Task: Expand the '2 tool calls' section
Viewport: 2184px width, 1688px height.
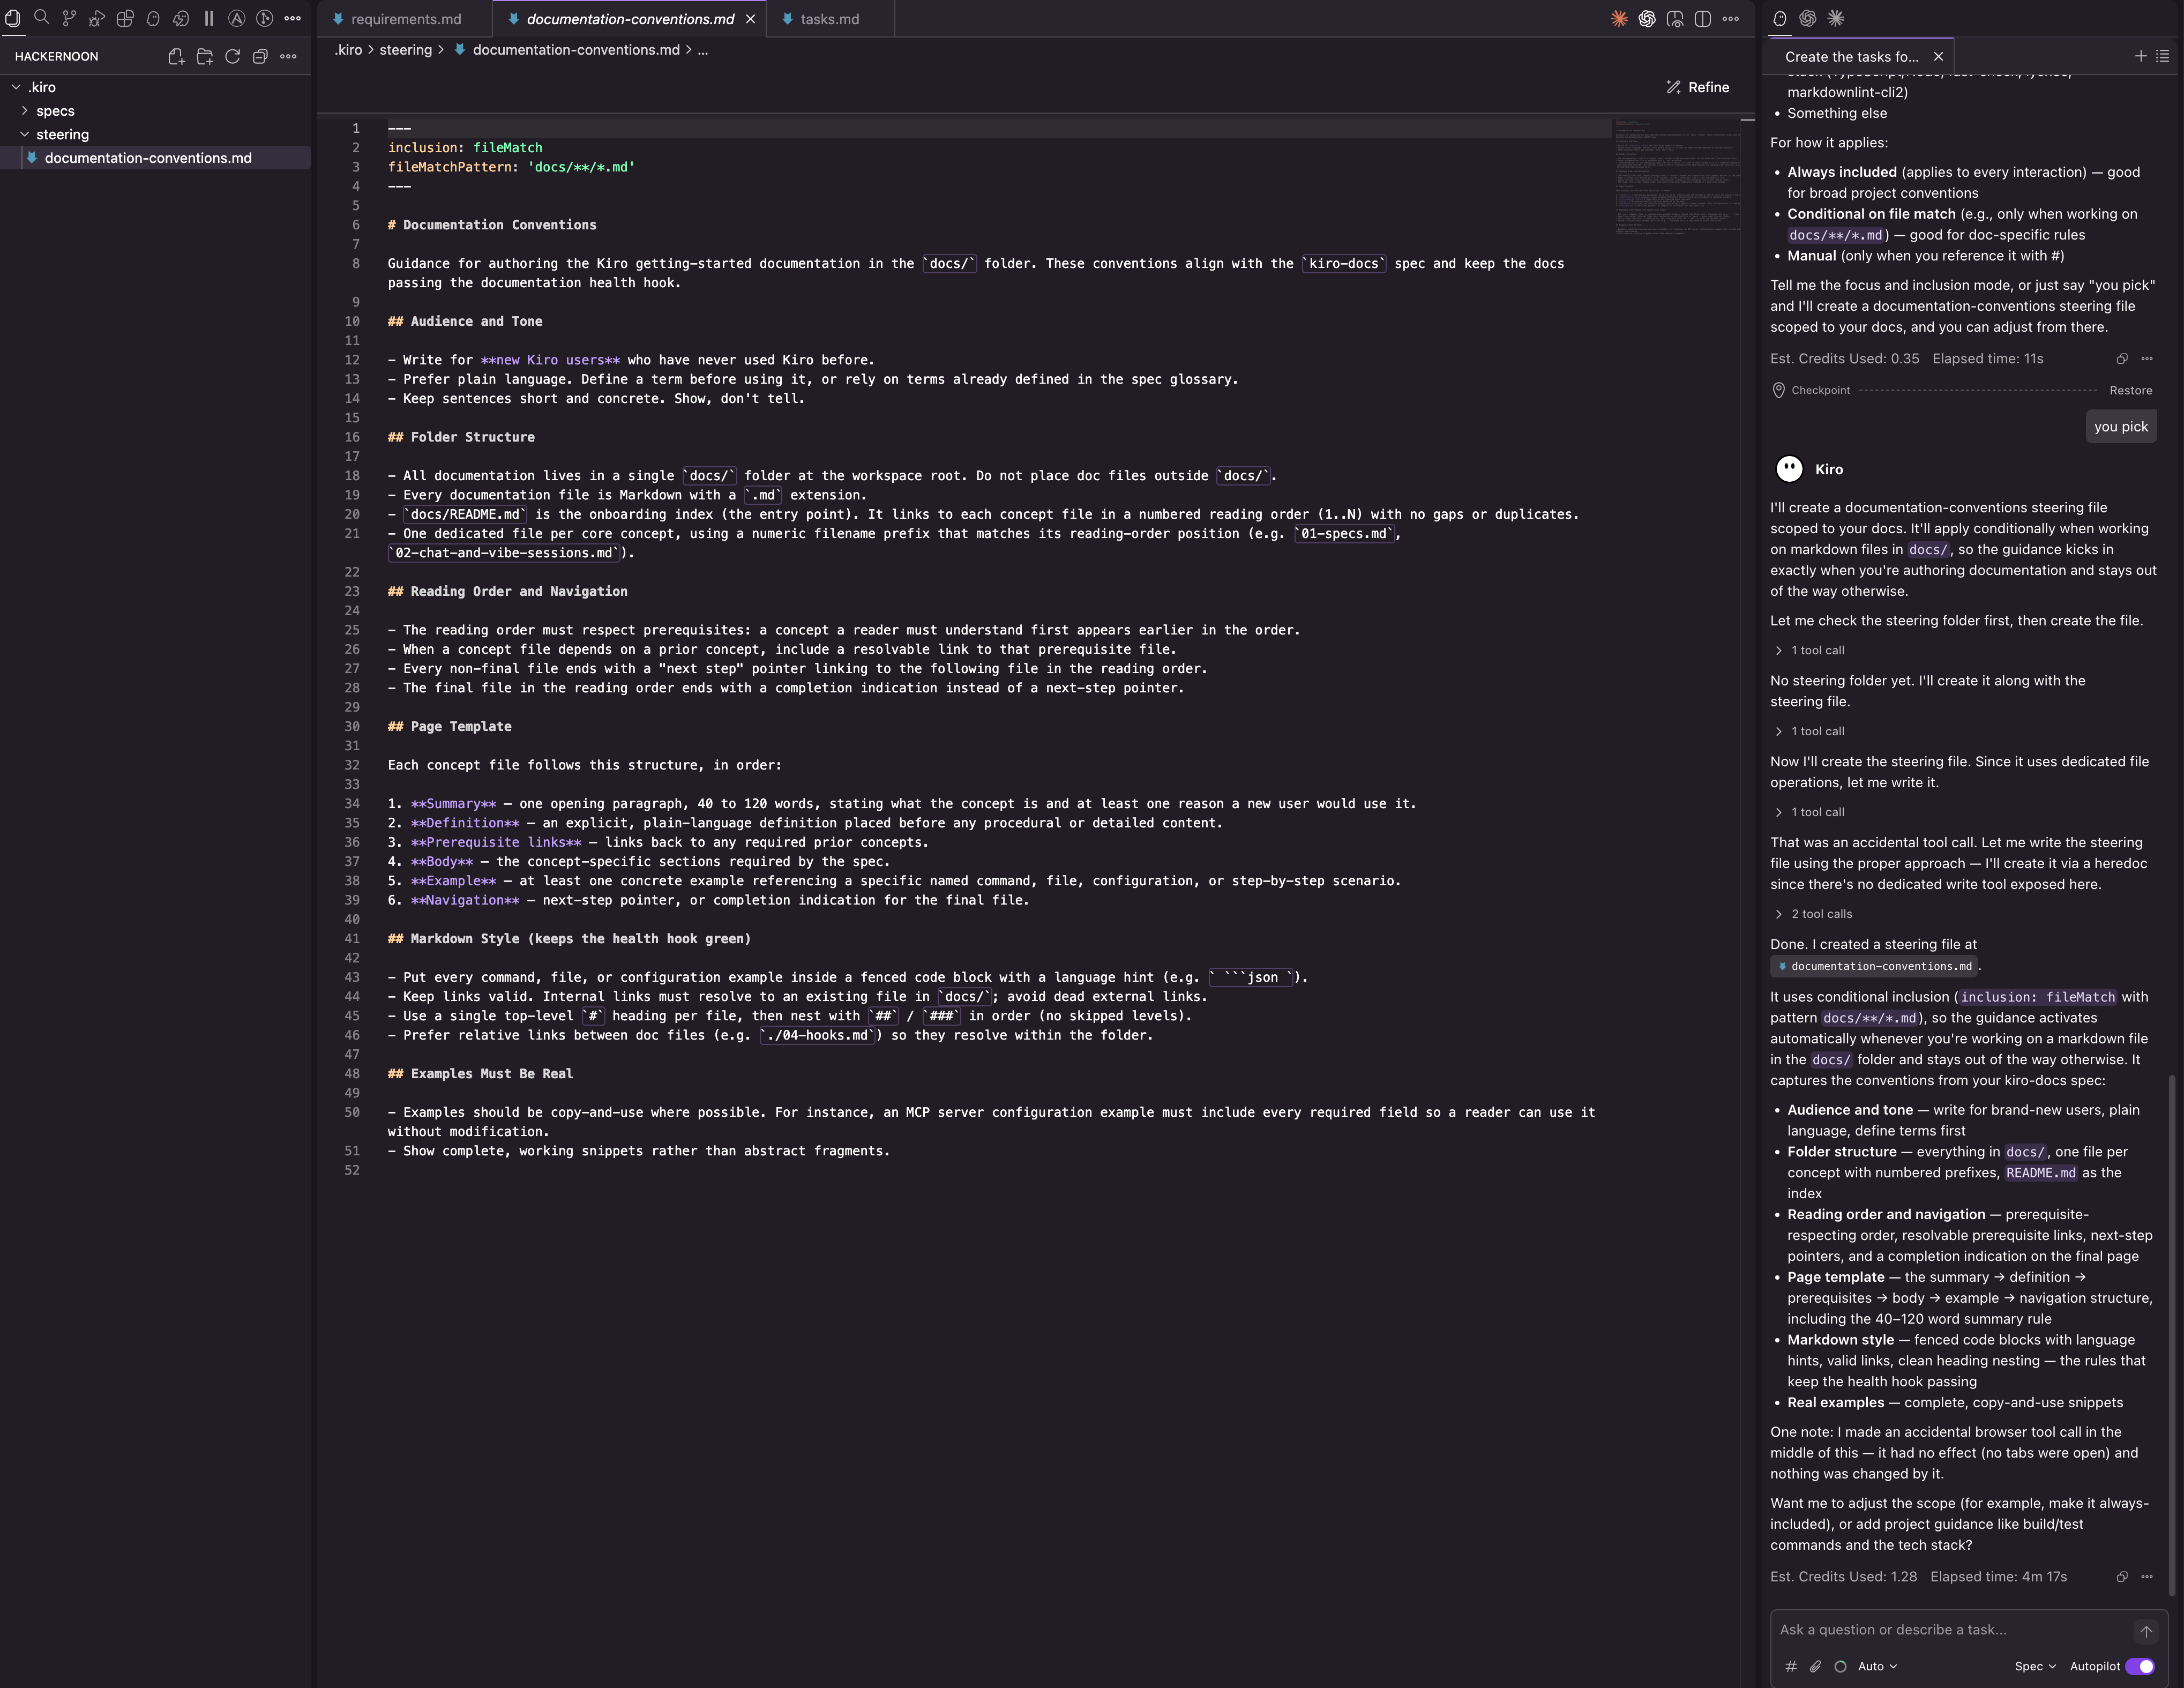Action: 1813,914
